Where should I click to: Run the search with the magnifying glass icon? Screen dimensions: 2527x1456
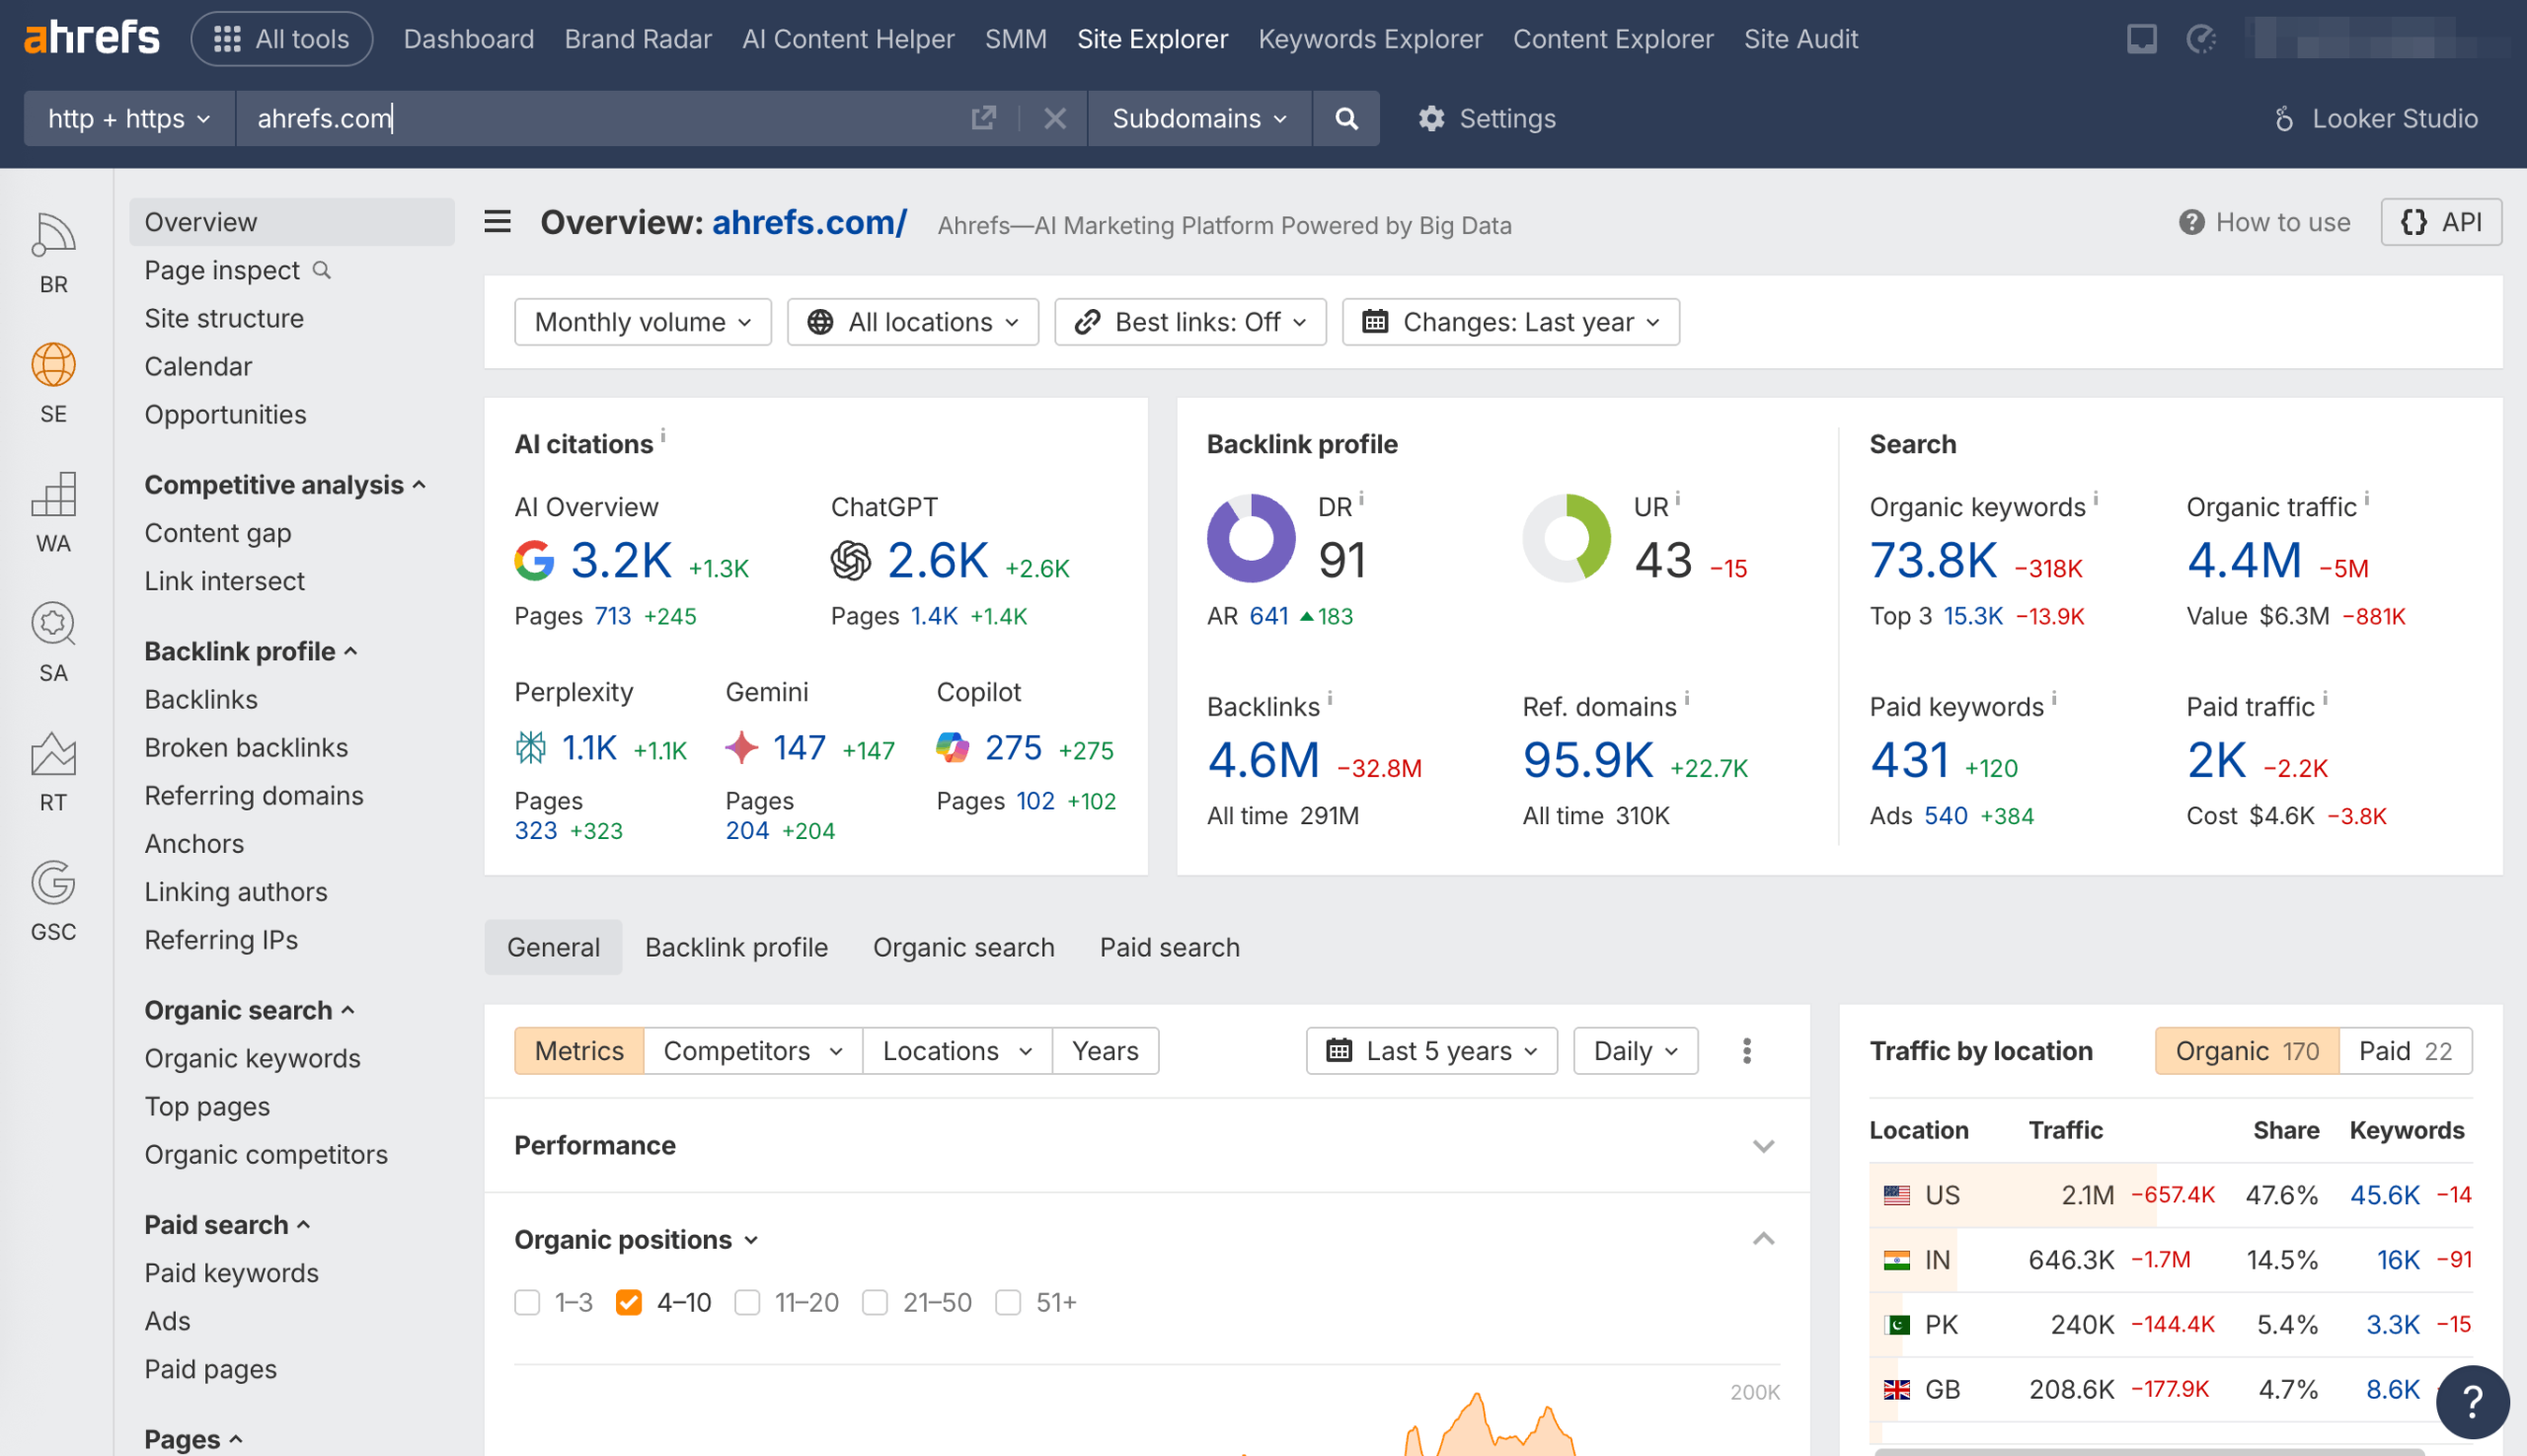[x=1345, y=118]
